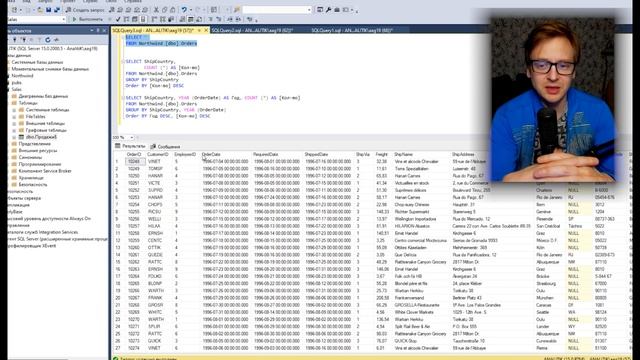This screenshot has height=360, width=640.
Task: Click the ShipName column header
Action: [x=404, y=155]
